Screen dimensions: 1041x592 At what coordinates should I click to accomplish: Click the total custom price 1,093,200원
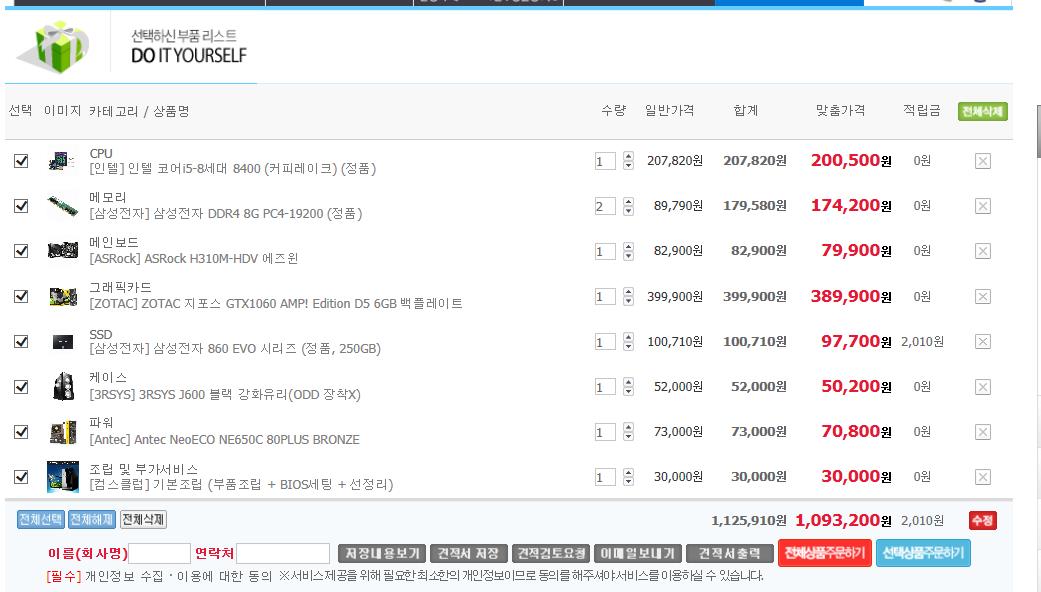(843, 521)
